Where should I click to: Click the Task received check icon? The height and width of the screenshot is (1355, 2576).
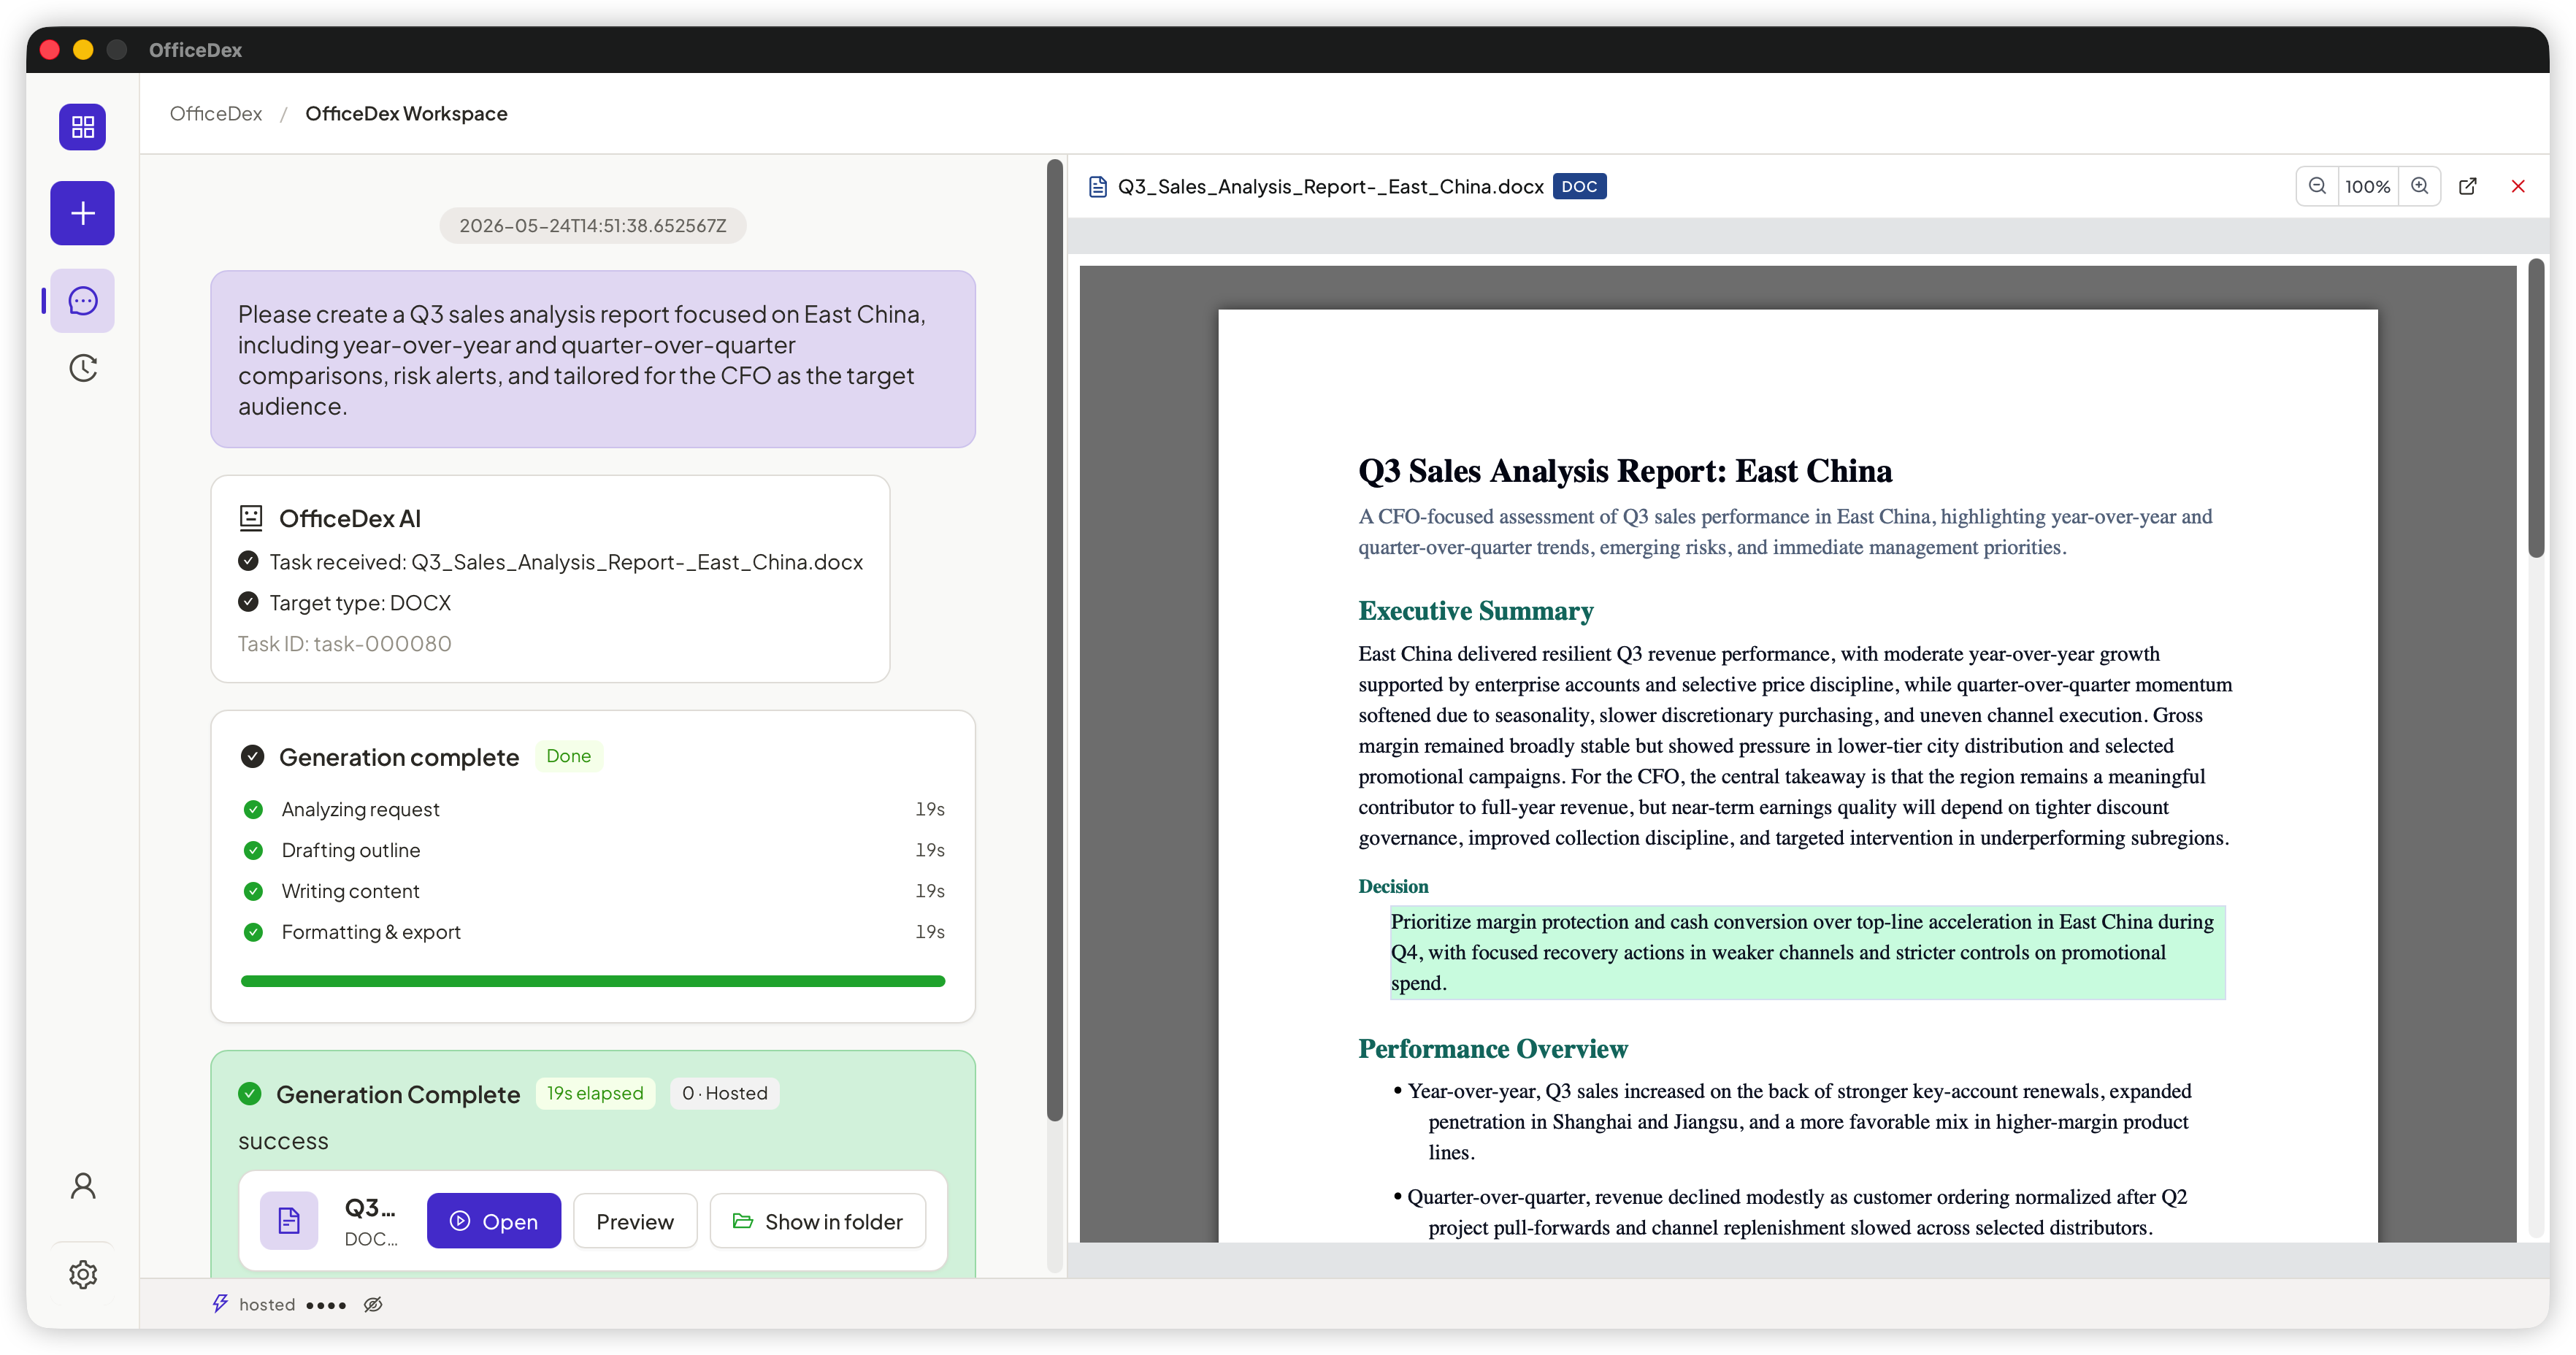248,561
